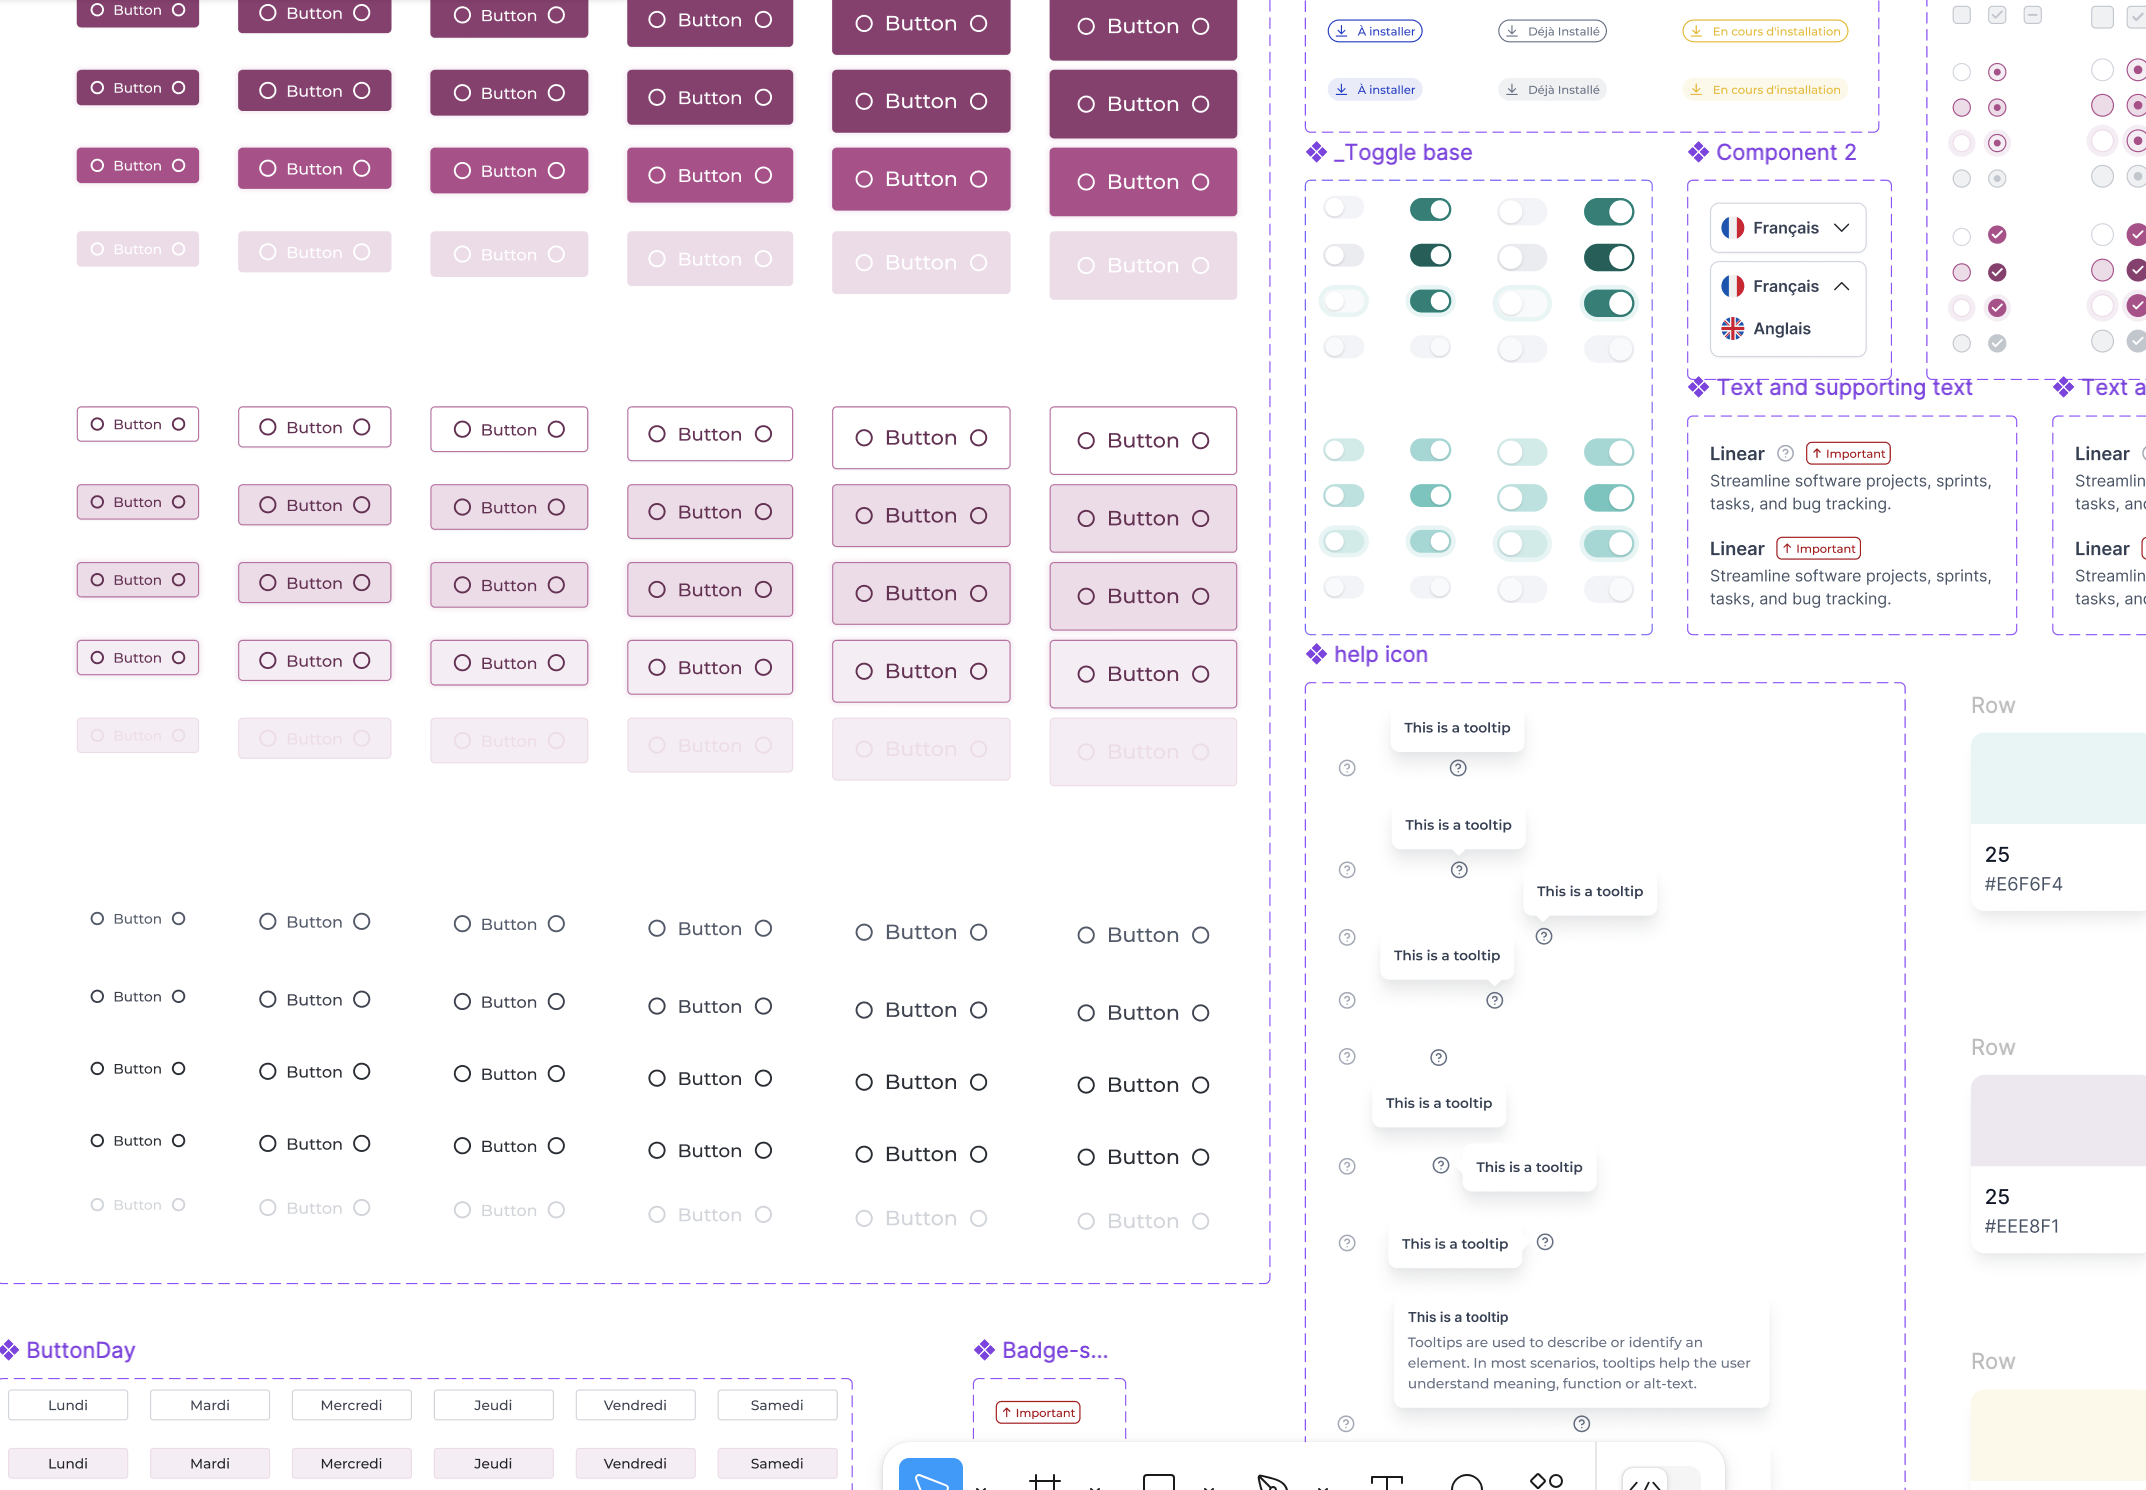
Task: Click largest disabled solid pink Button
Action: coord(1143,265)
